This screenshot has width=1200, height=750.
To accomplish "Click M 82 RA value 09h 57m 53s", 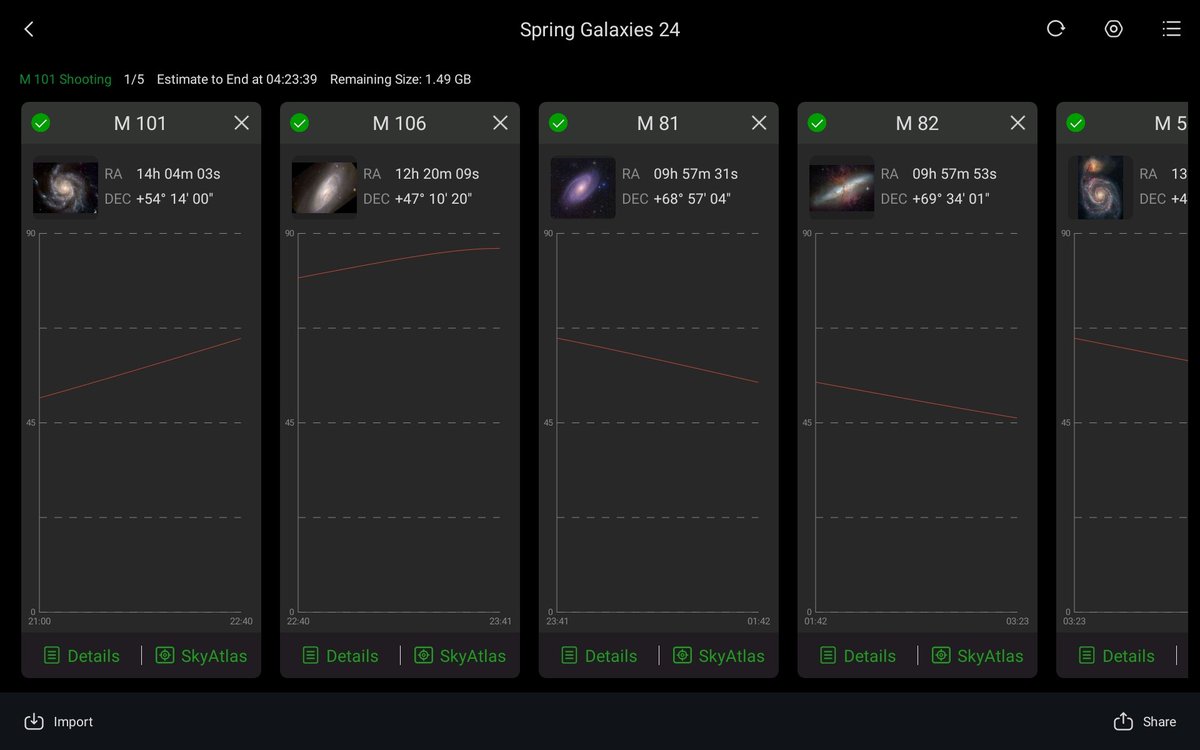I will coord(955,174).
